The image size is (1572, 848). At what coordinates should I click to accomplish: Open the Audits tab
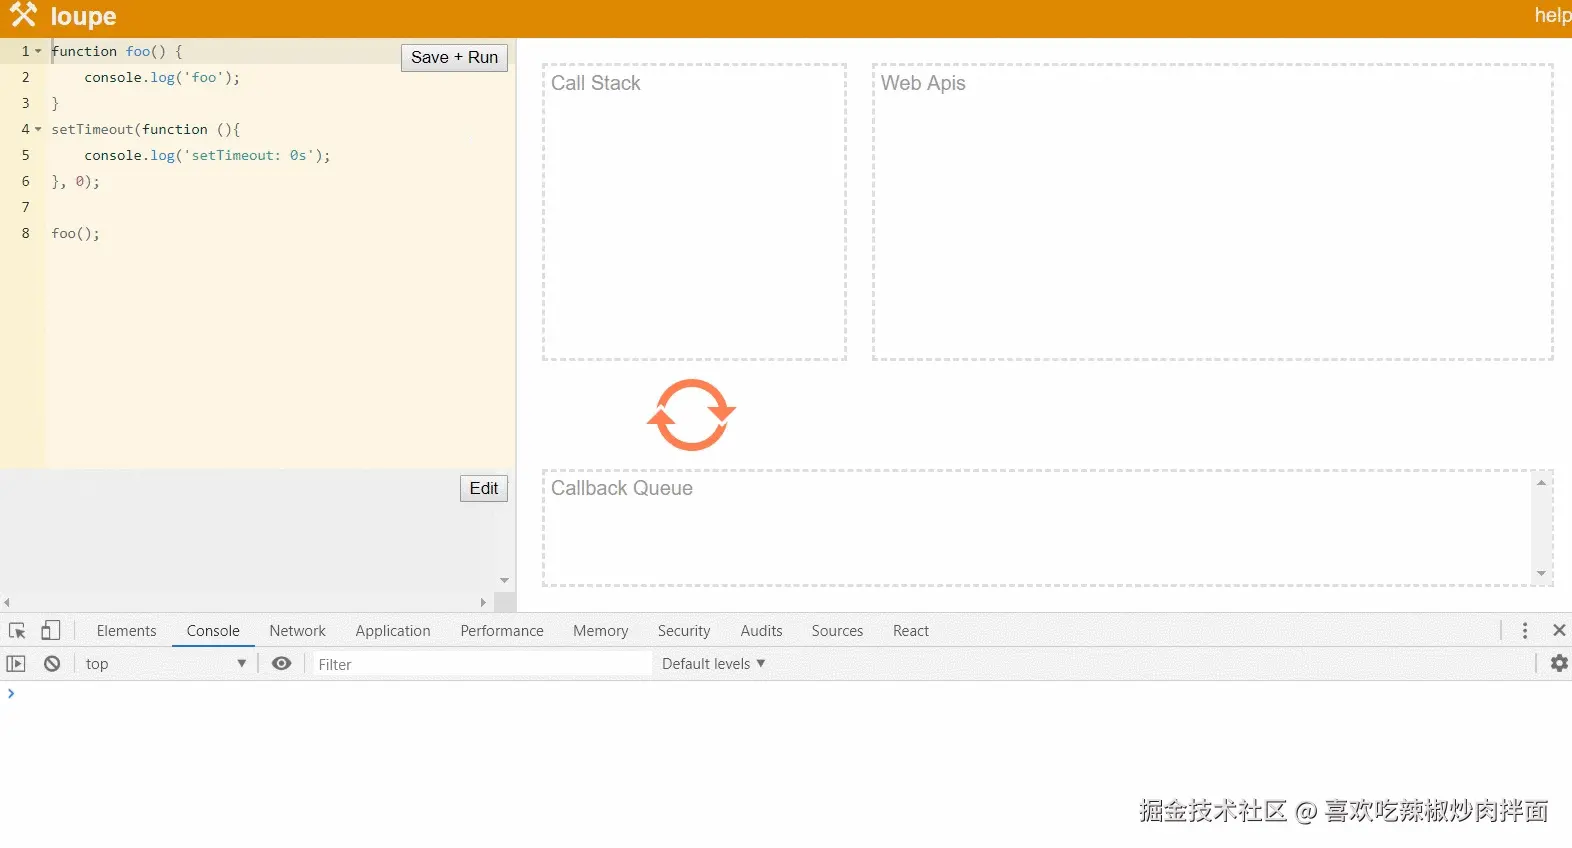(761, 631)
